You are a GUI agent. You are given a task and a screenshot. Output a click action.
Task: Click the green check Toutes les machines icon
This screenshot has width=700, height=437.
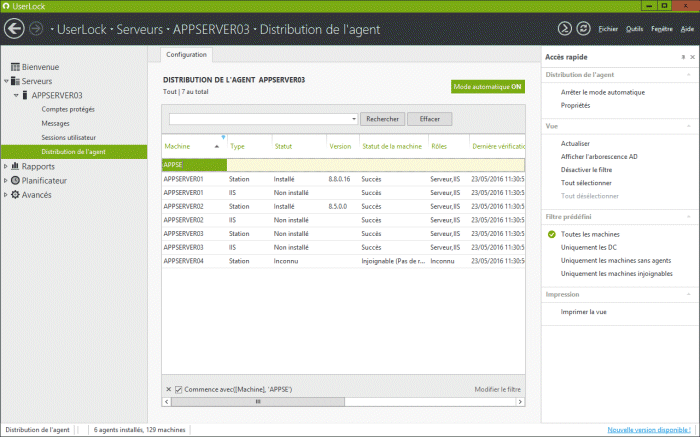click(552, 234)
